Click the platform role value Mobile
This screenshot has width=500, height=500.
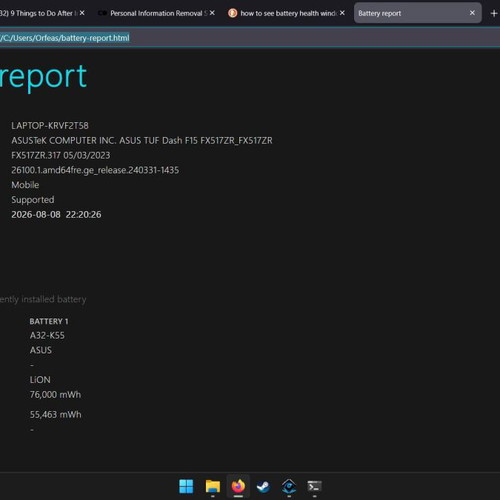[25, 185]
